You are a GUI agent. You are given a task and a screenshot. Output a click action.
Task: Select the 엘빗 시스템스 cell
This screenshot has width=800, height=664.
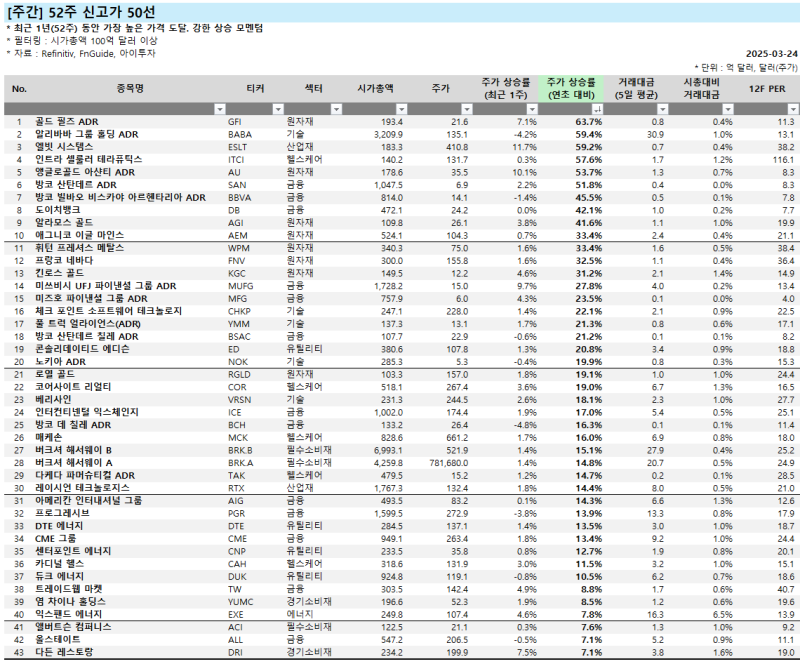(x=64, y=147)
